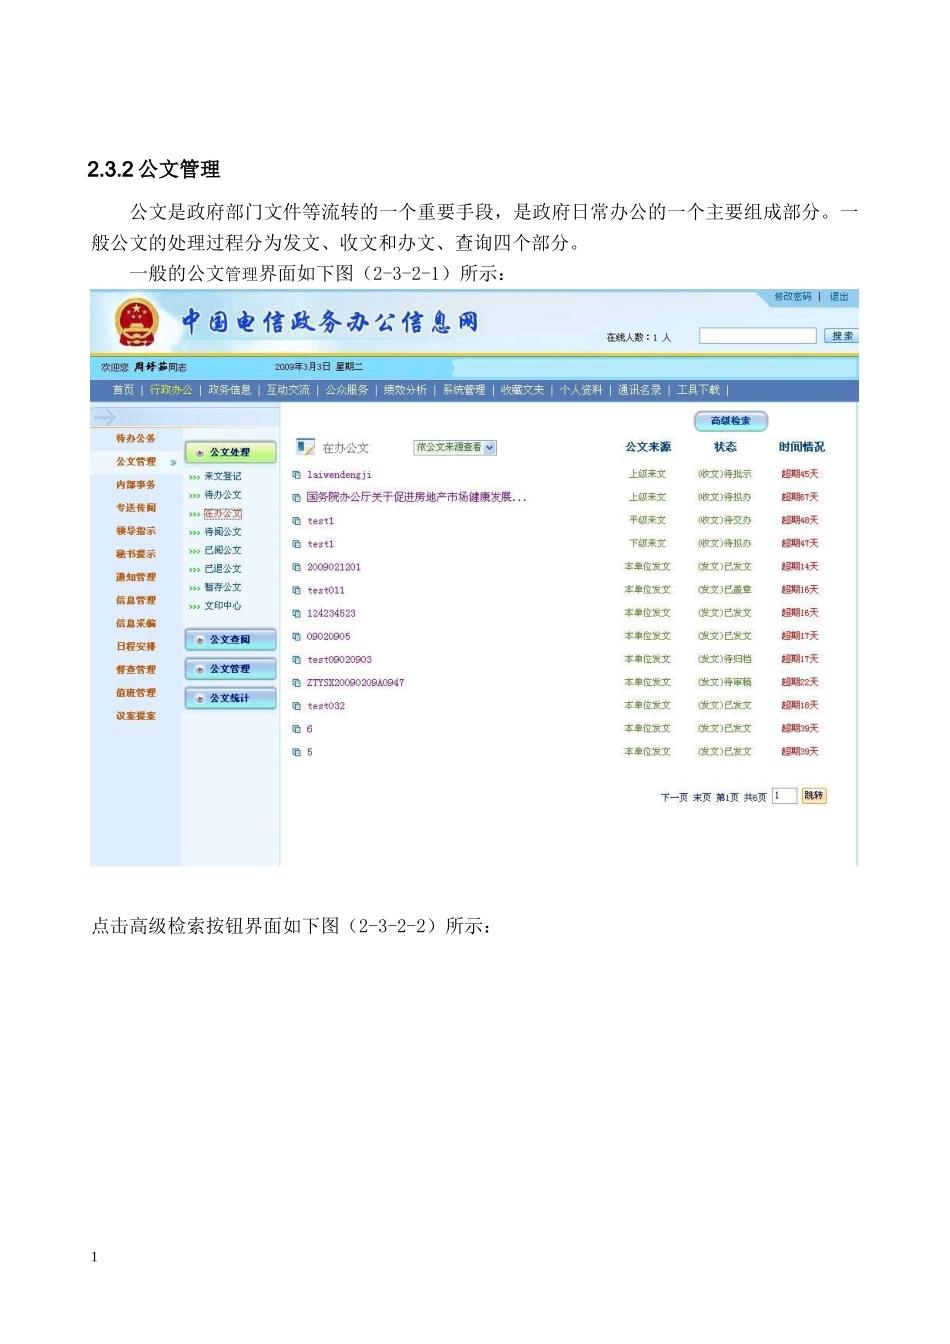950x1344 pixels.
Task: Open 专送传阅 in the left sidebar
Action: point(136,508)
